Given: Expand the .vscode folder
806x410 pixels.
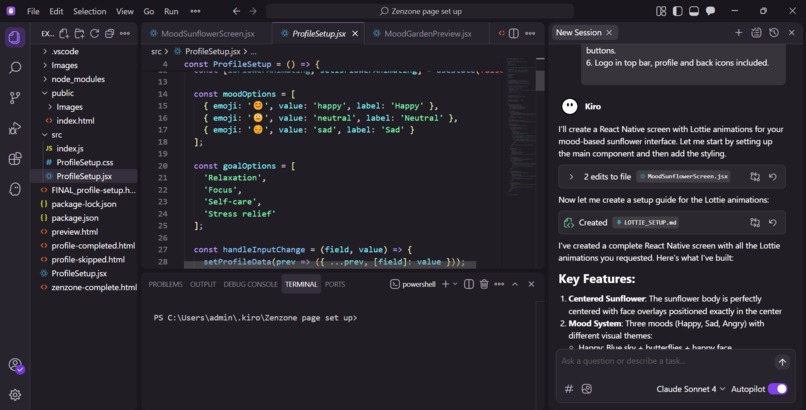Looking at the screenshot, I should 65,51.
